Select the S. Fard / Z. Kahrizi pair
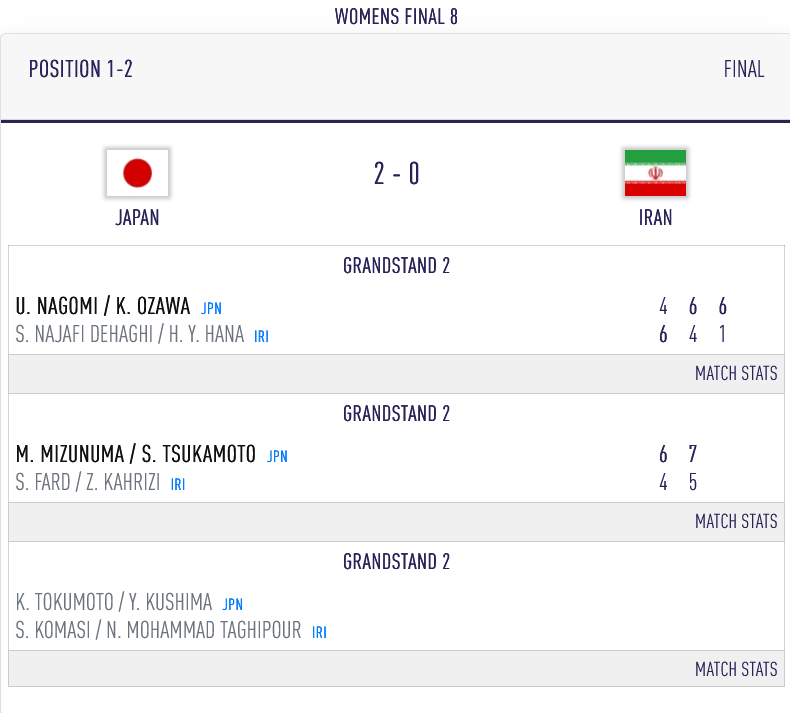The width and height of the screenshot is (790, 713). pos(88,483)
